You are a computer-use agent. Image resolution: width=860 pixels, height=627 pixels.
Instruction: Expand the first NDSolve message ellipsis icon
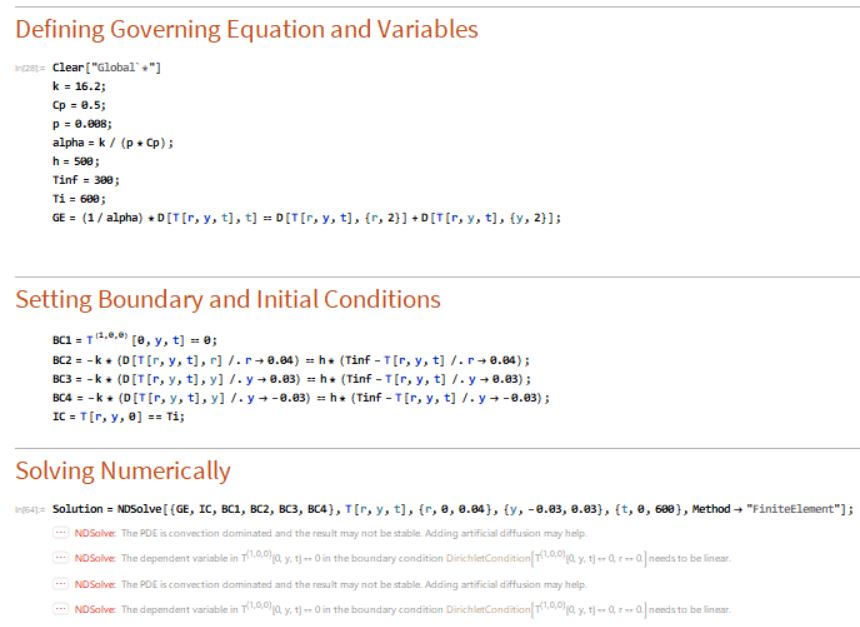(x=60, y=533)
